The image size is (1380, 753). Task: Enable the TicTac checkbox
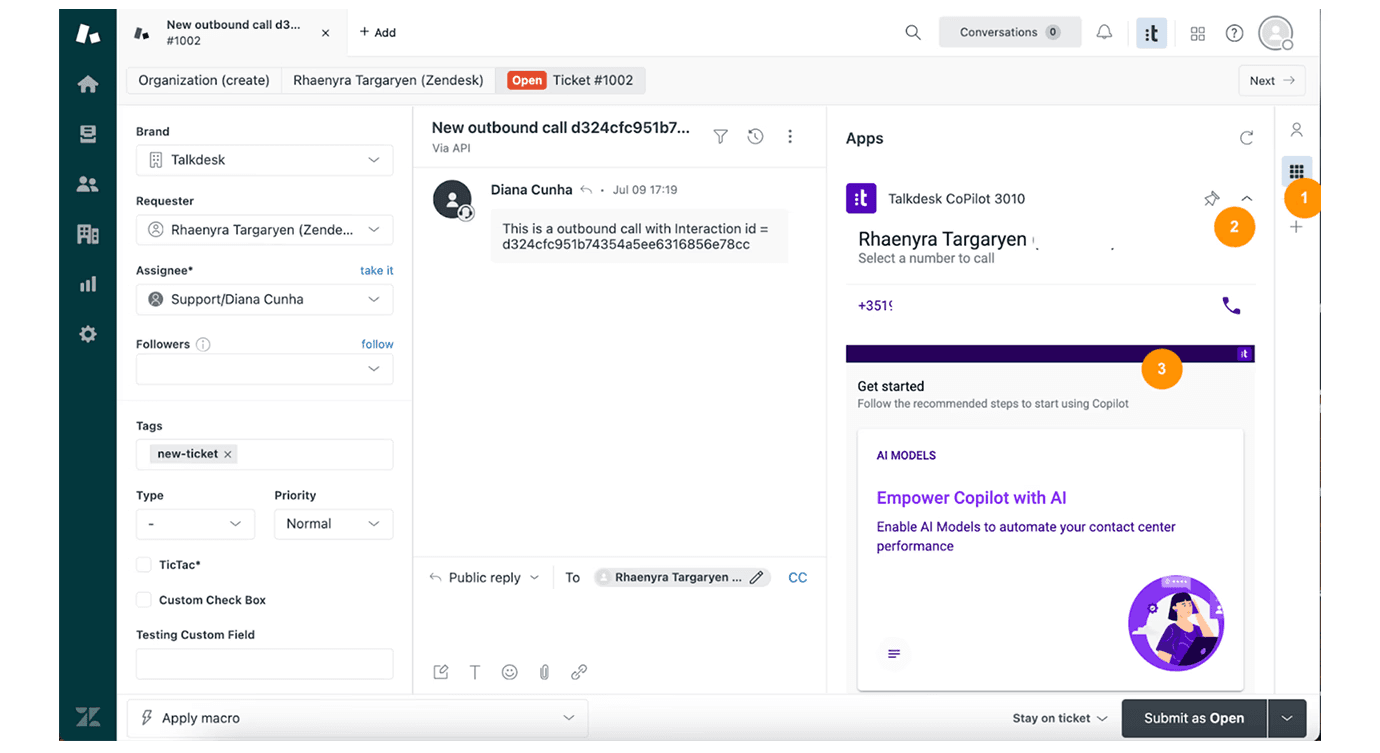(144, 565)
